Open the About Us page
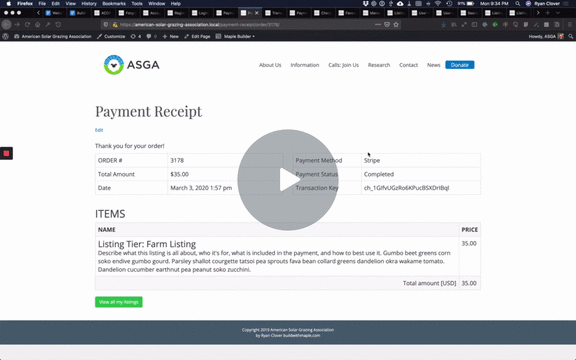 [x=270, y=65]
